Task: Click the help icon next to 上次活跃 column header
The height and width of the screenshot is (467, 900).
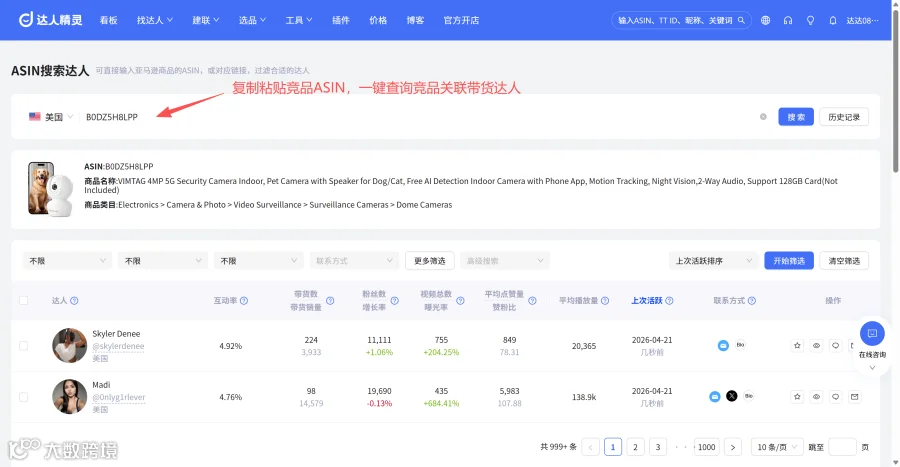Action: point(669,301)
